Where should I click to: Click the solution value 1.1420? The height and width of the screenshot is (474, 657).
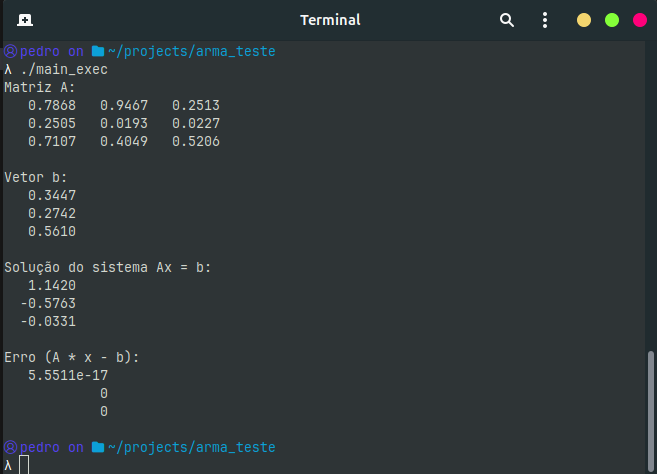pos(52,285)
